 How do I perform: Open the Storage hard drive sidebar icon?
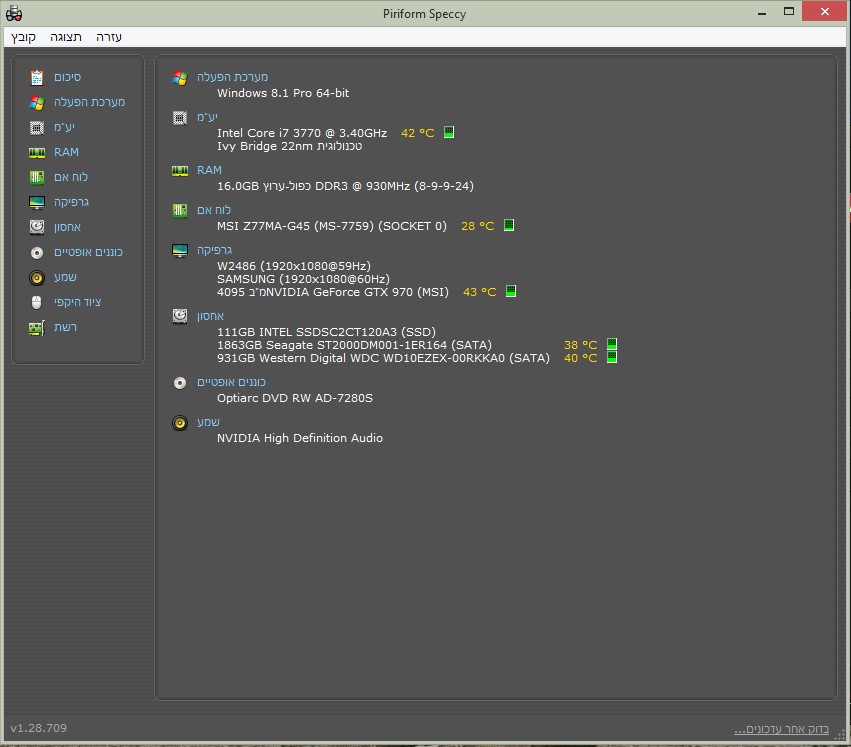coord(37,227)
